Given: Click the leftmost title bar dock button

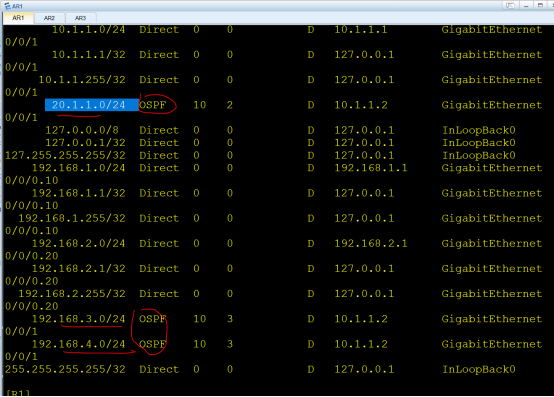Looking at the screenshot, I should (x=510, y=5).
